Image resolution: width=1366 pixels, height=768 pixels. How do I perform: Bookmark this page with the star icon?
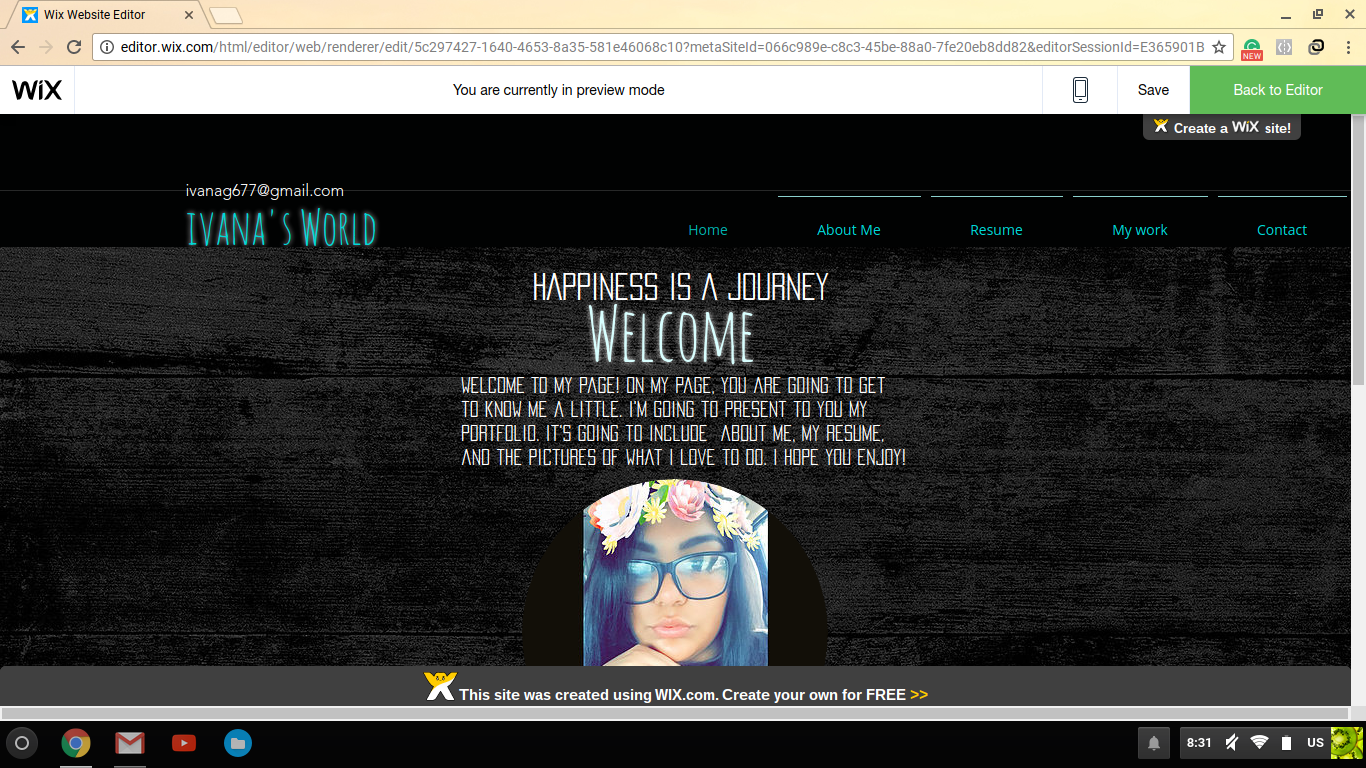click(1218, 47)
